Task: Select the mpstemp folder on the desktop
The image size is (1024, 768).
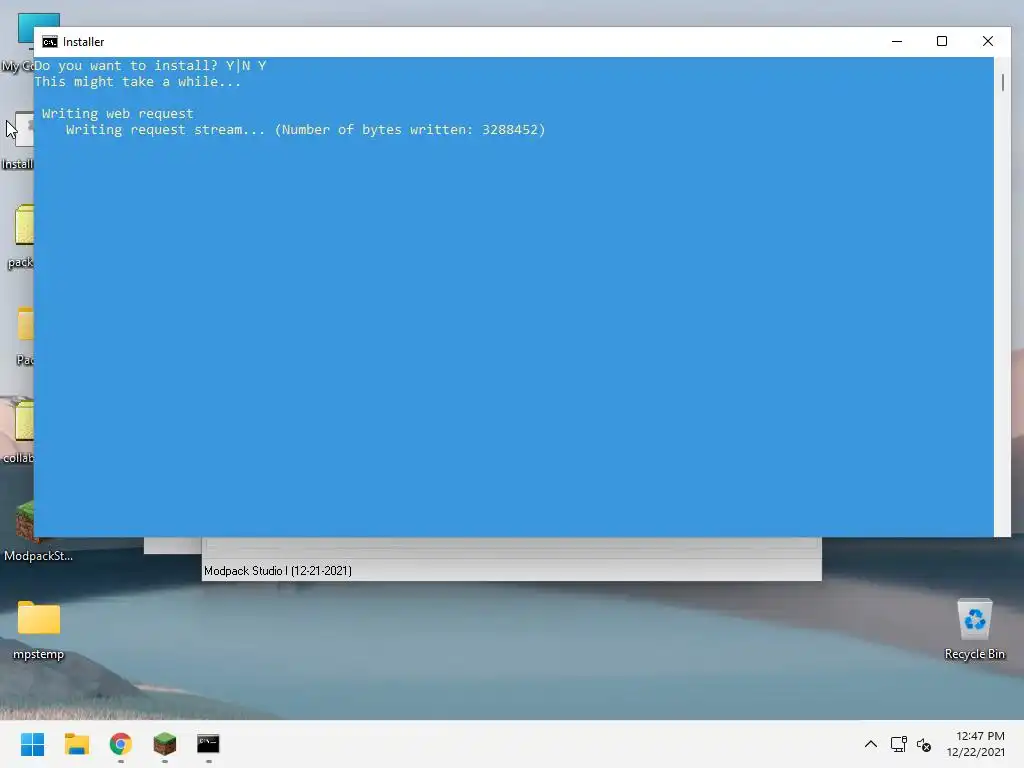Action: [39, 630]
